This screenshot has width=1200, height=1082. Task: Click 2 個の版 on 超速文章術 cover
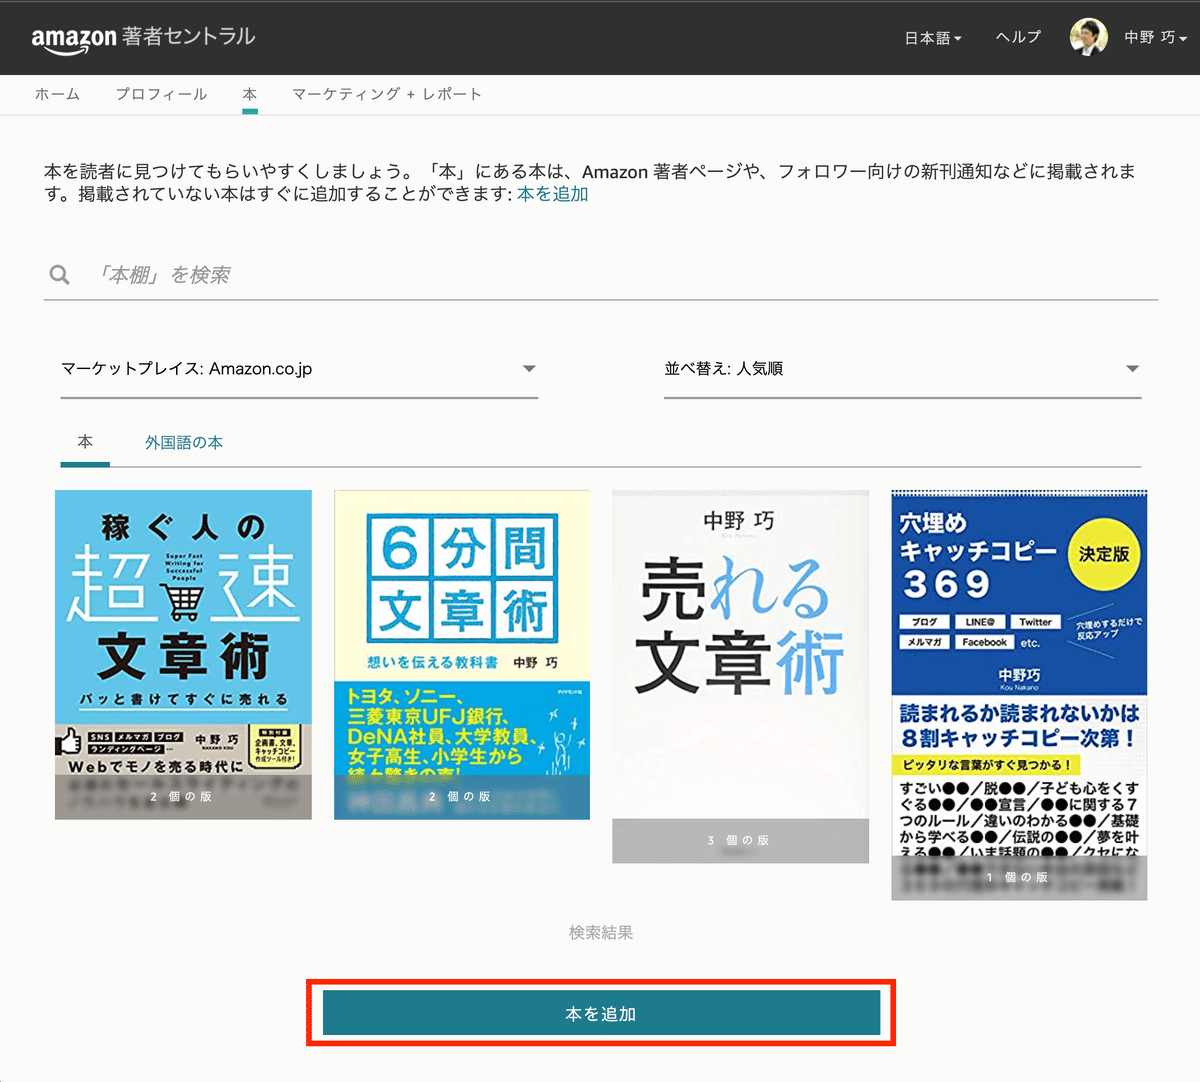tap(182, 797)
